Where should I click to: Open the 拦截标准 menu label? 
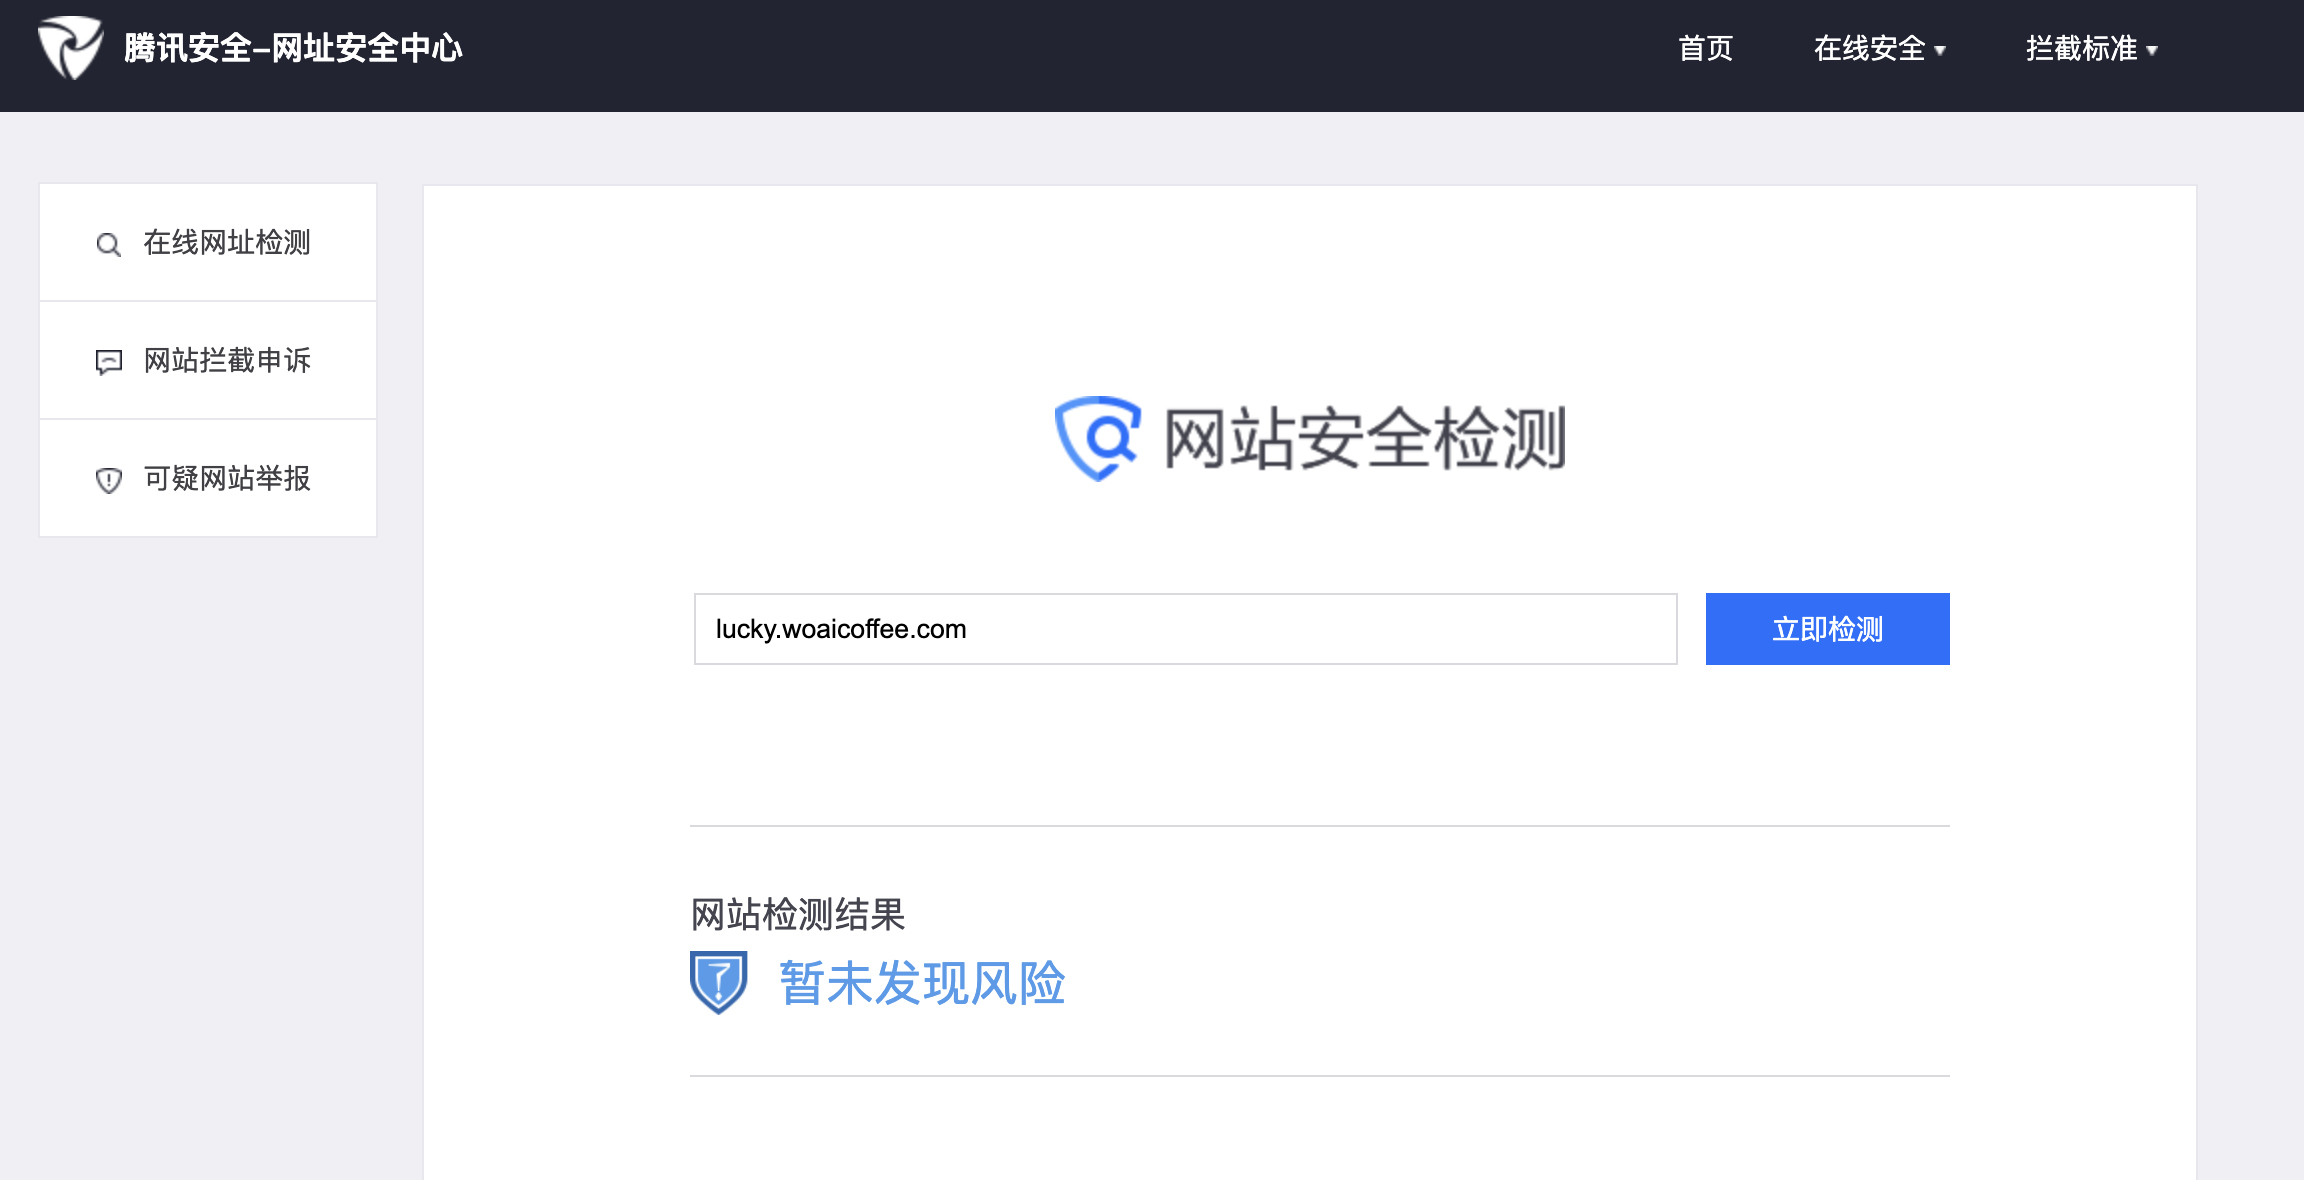tap(2080, 48)
